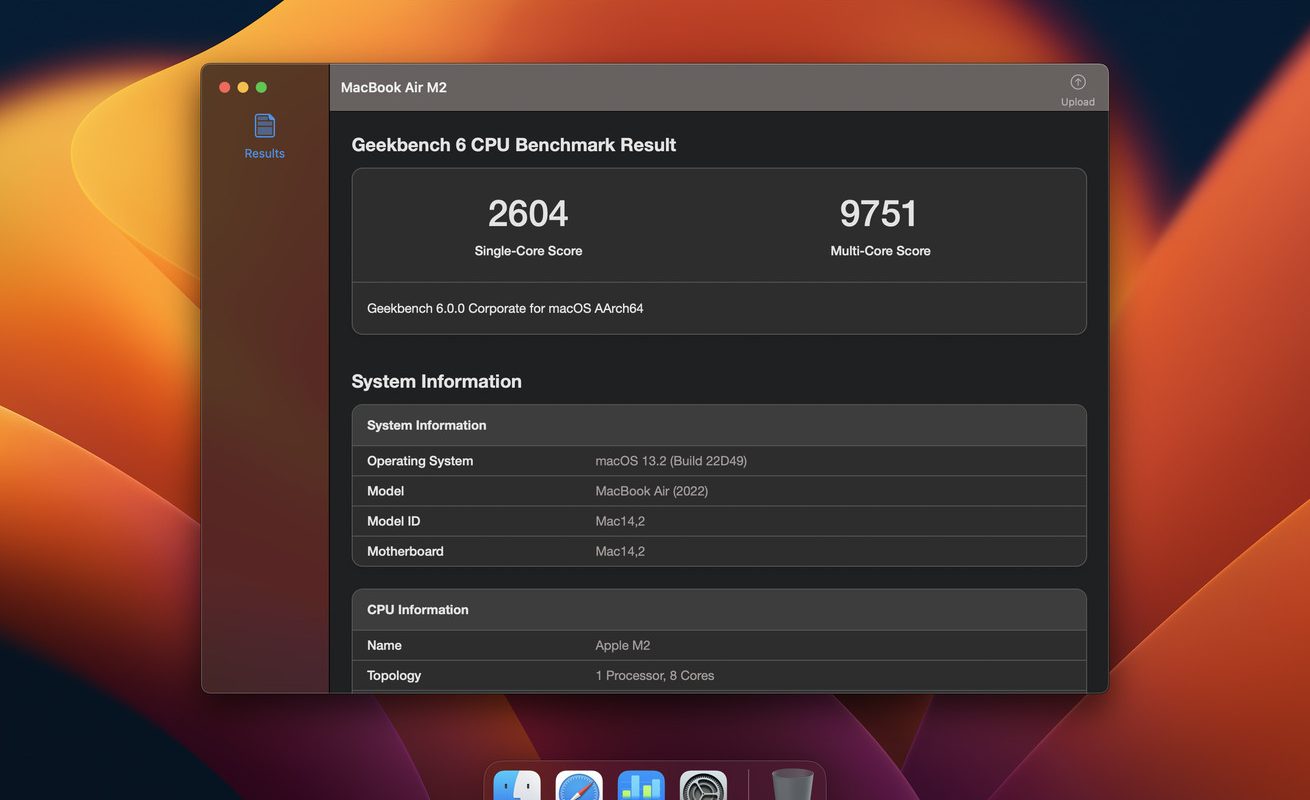Click the single-core score 2604
This screenshot has width=1310, height=800.
528,214
